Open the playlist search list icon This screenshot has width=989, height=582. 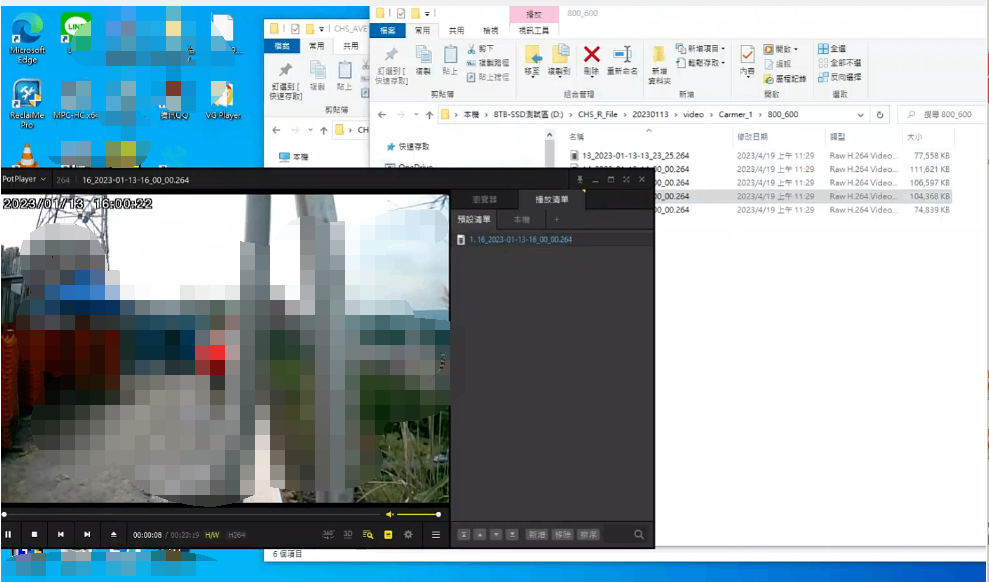click(368, 534)
